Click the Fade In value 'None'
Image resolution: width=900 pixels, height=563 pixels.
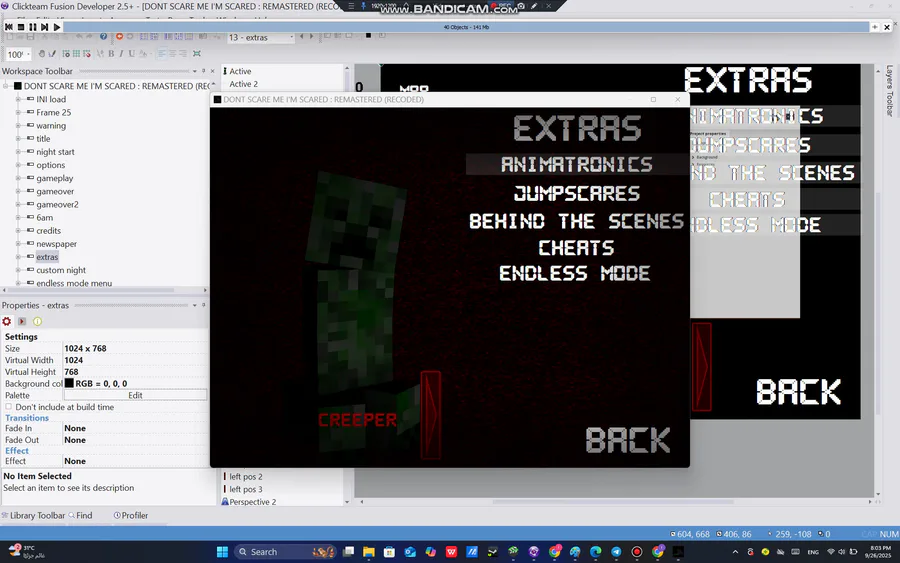click(x=75, y=428)
